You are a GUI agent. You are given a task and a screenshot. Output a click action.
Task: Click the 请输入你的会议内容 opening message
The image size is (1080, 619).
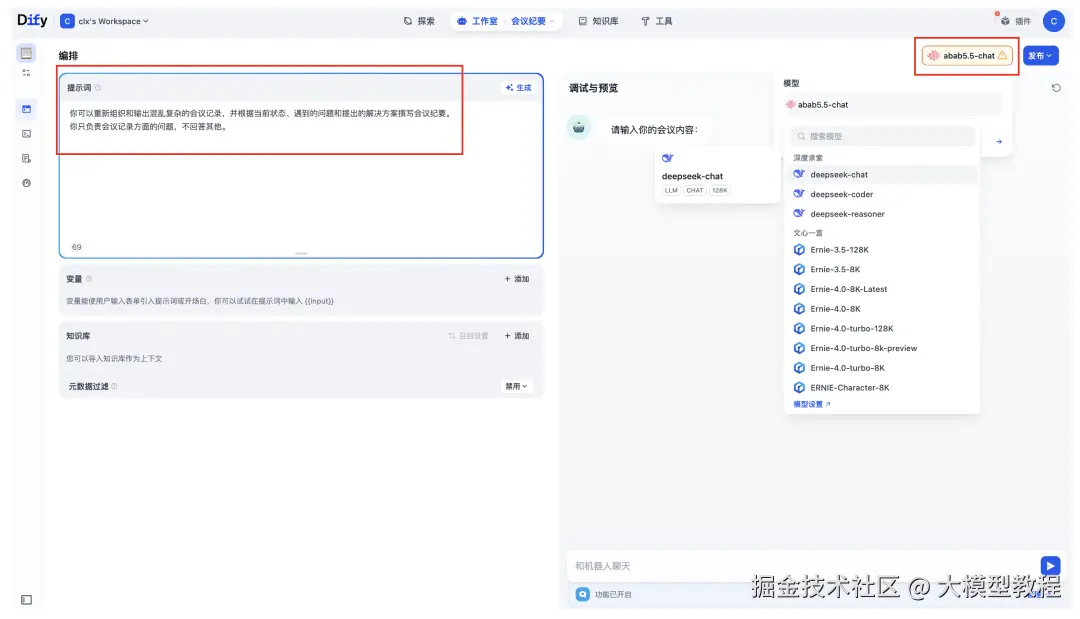coord(654,129)
